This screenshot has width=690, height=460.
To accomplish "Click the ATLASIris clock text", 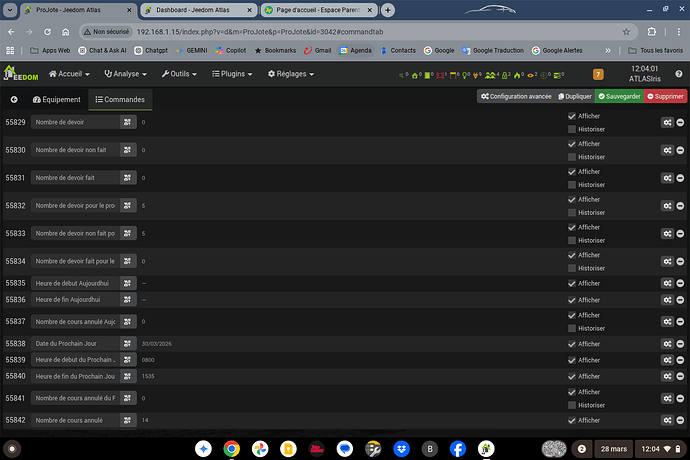I will (645, 79).
